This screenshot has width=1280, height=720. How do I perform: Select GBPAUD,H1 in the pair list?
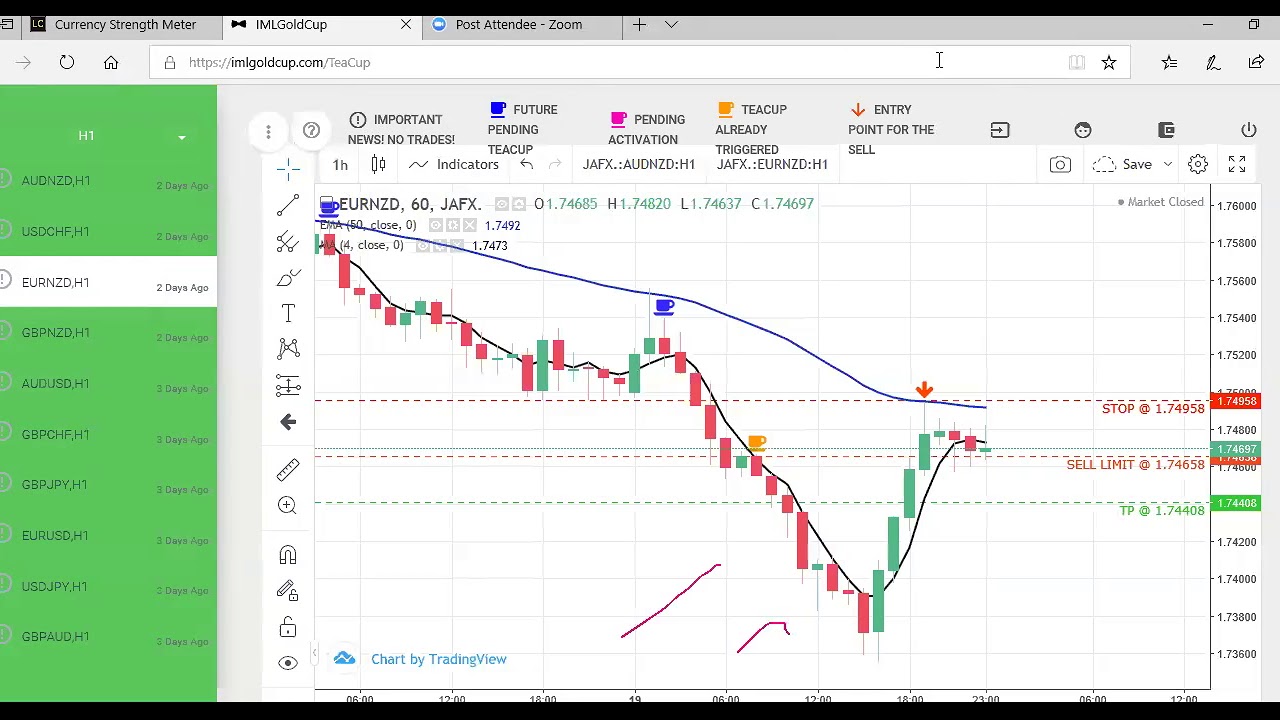pos(108,637)
